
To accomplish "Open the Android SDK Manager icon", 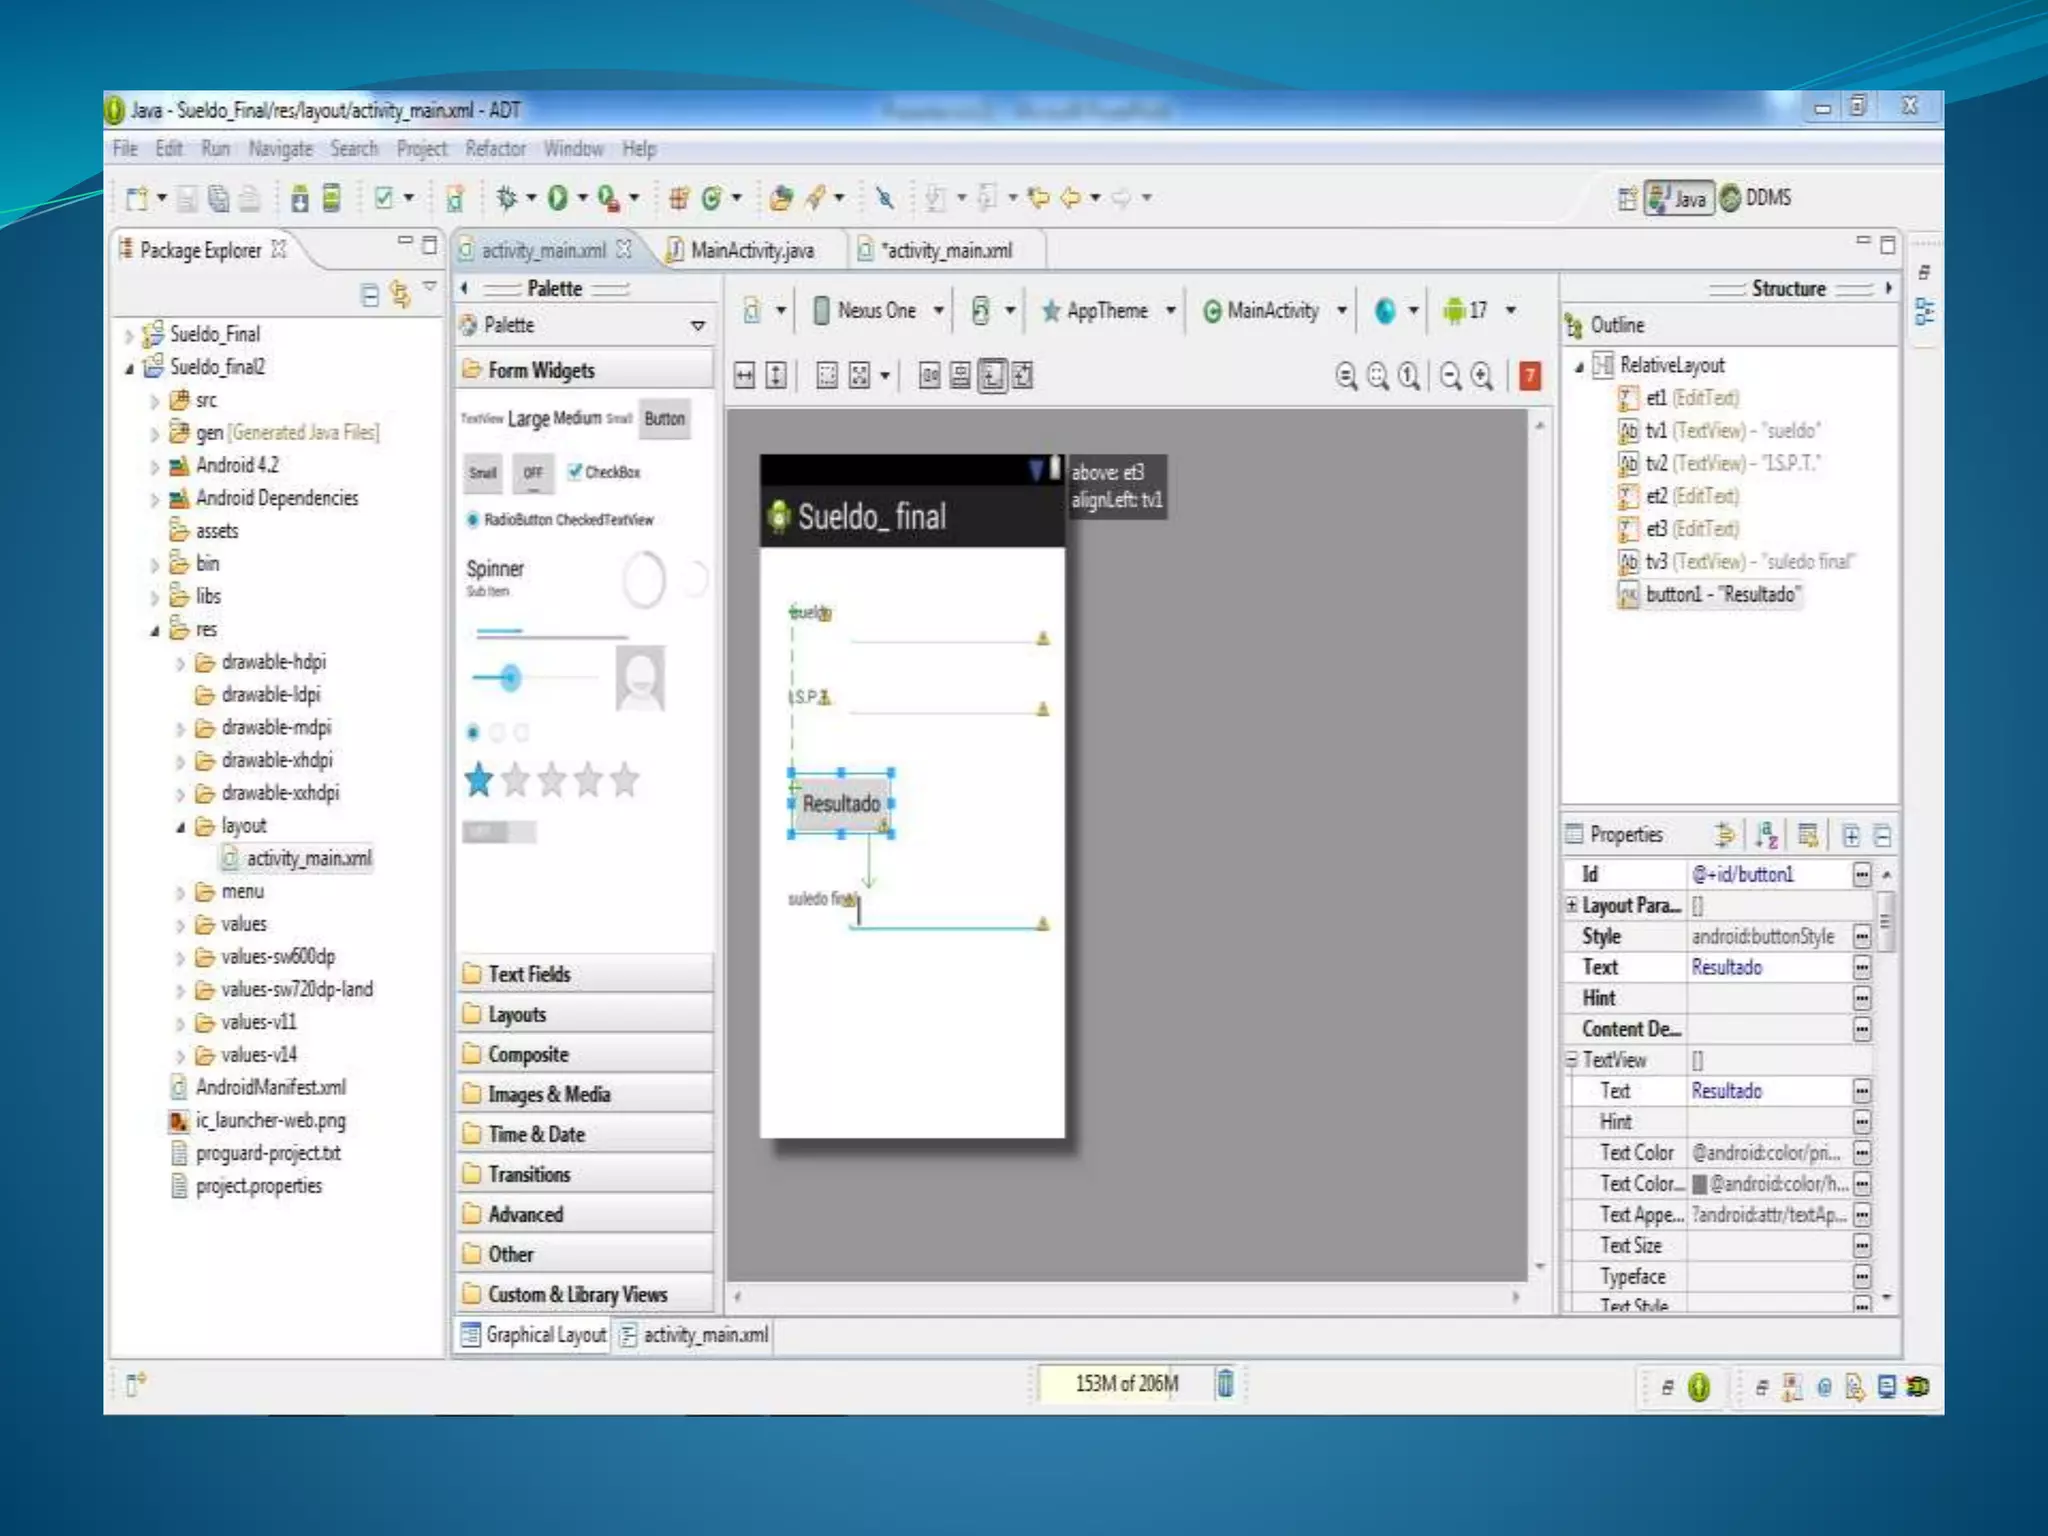I will (299, 198).
